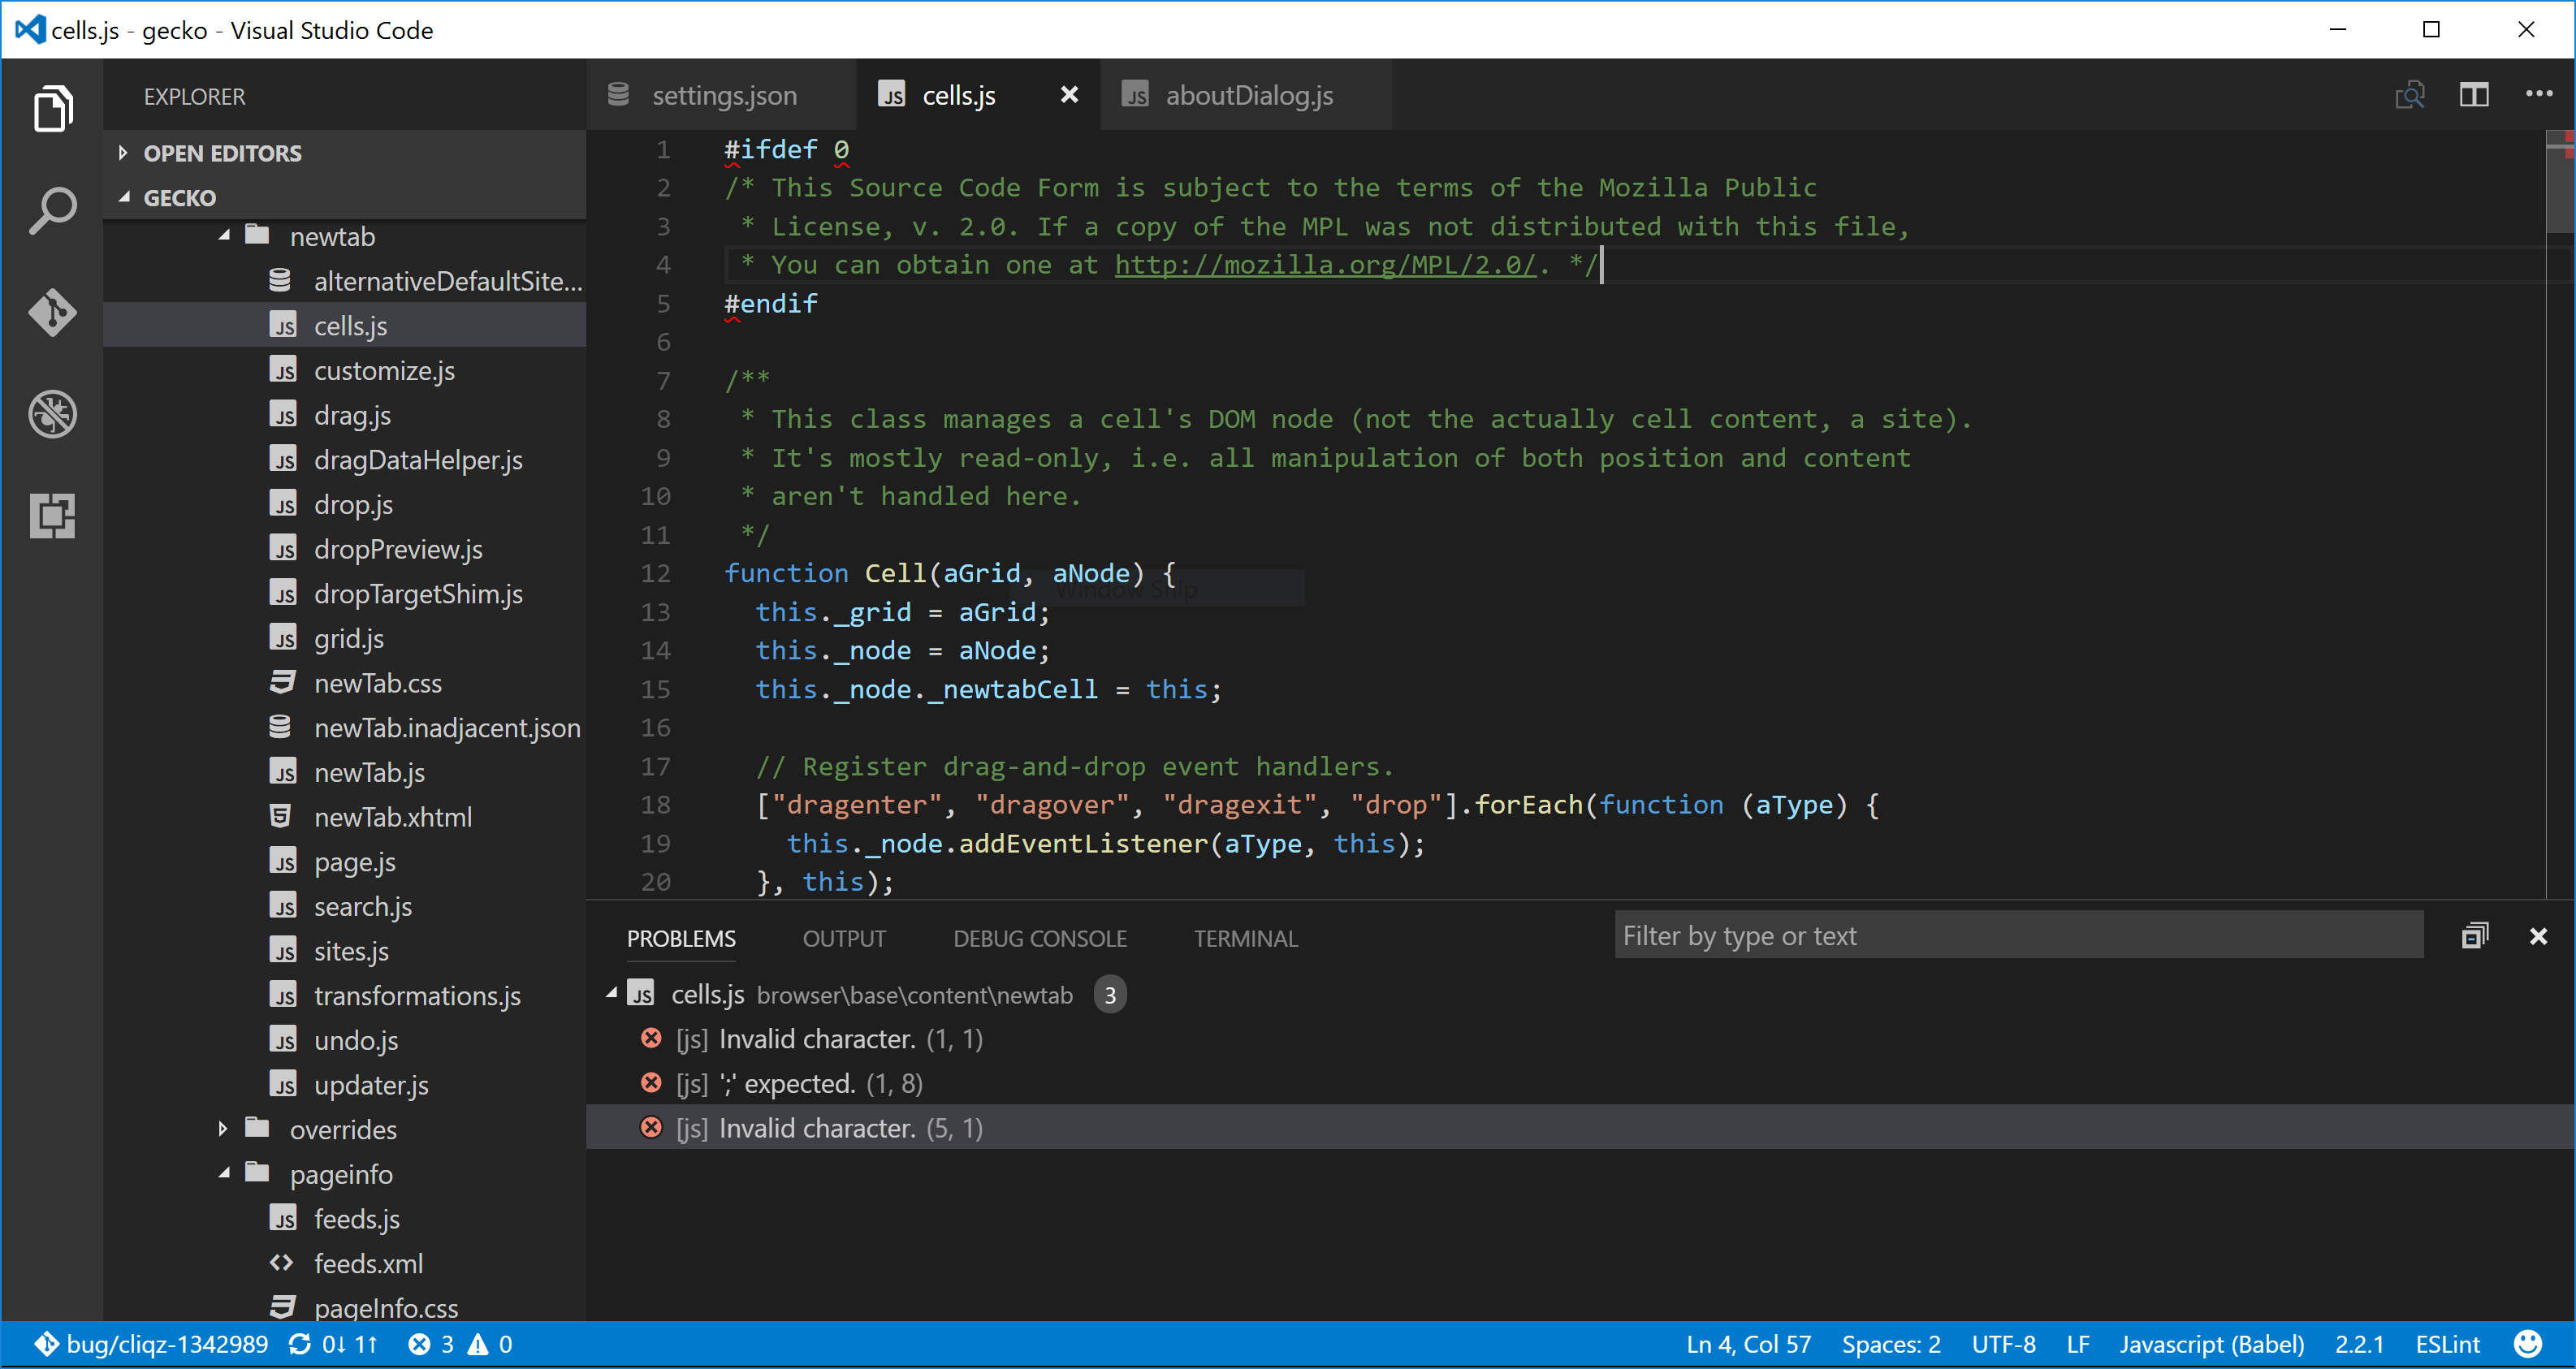
Task: Split the editor with the toolbar icon
Action: click(x=2473, y=95)
